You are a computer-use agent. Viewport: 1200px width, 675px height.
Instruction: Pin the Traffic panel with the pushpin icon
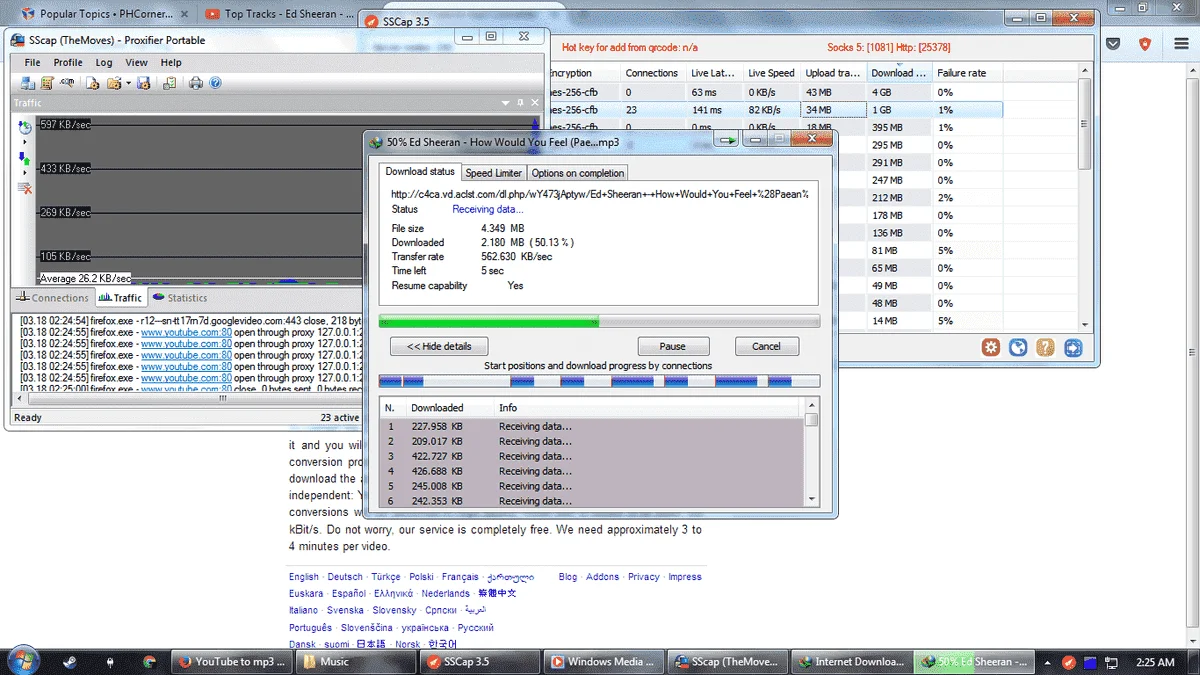520,103
